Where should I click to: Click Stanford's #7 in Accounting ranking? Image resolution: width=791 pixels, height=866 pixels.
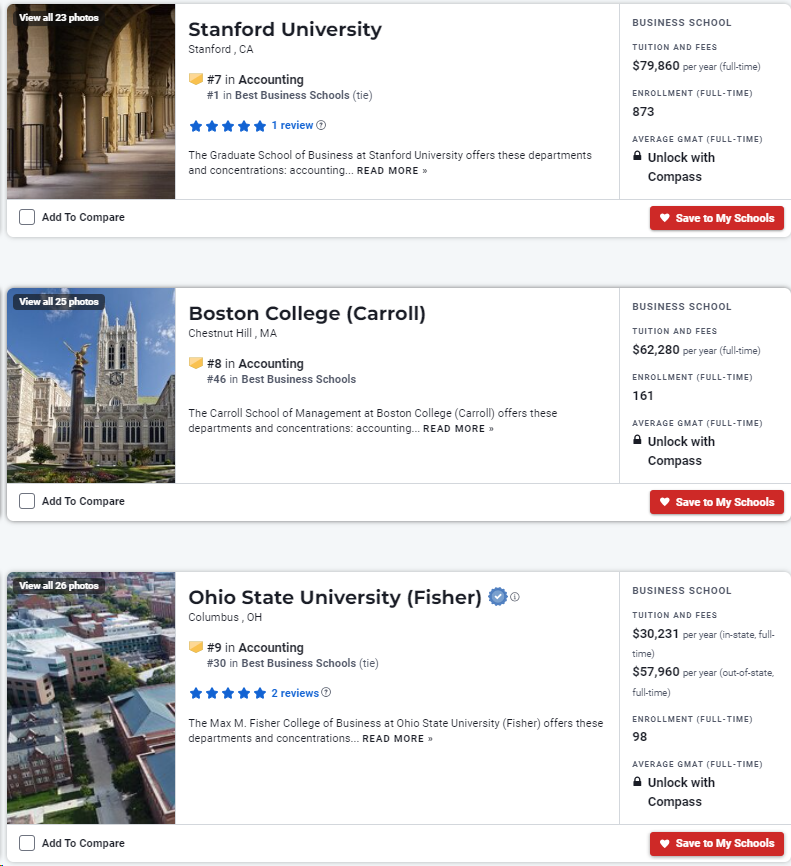(x=255, y=80)
